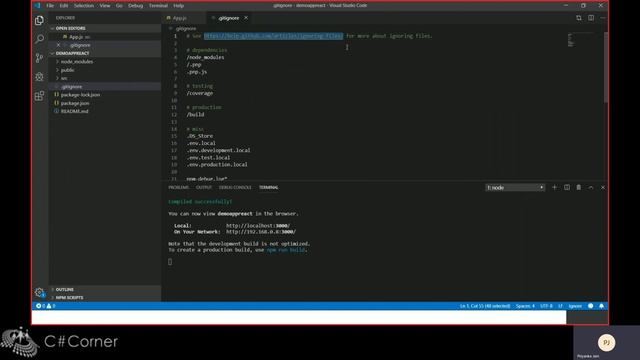The image size is (640, 360).
Task: Open the Debug view in activity bar
Action: click(x=39, y=76)
